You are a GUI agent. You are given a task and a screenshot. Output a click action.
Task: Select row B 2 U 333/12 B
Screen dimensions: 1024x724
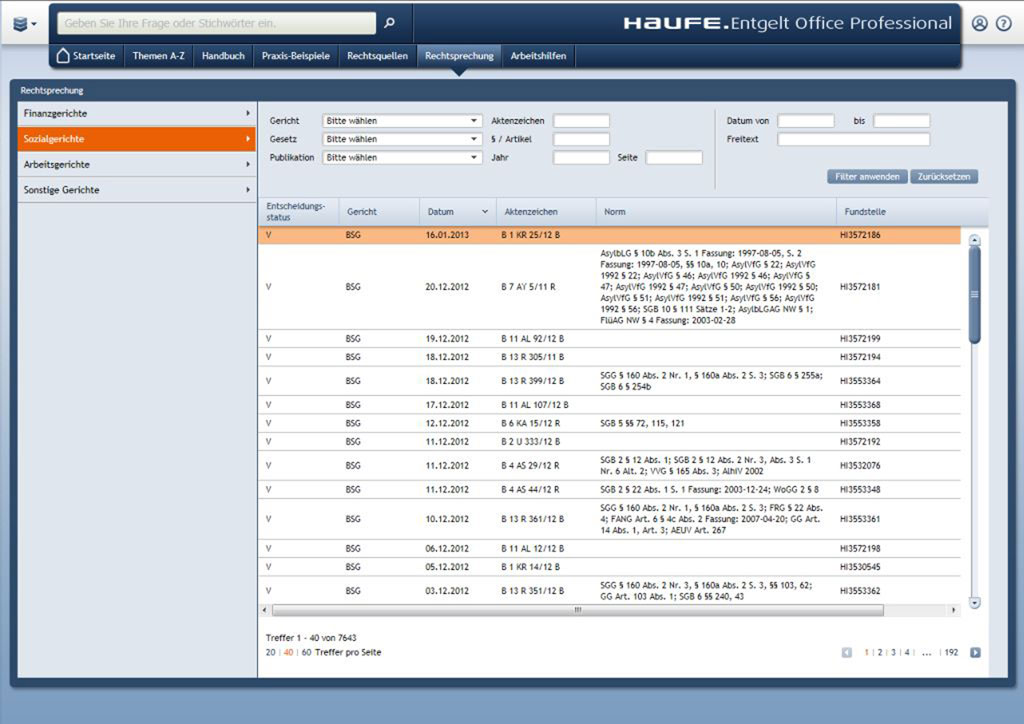(610, 441)
